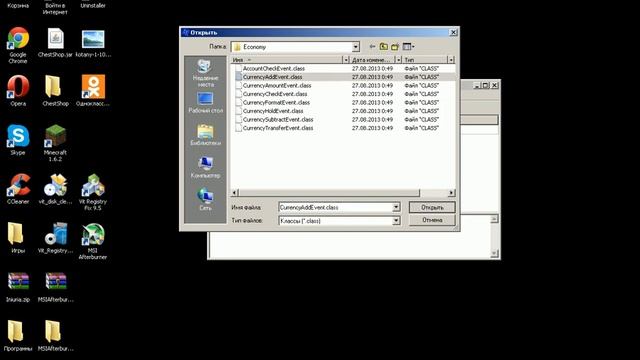Click the horizontal scrollbar right arrow
This screenshot has width=640, height=360.
tap(451, 193)
